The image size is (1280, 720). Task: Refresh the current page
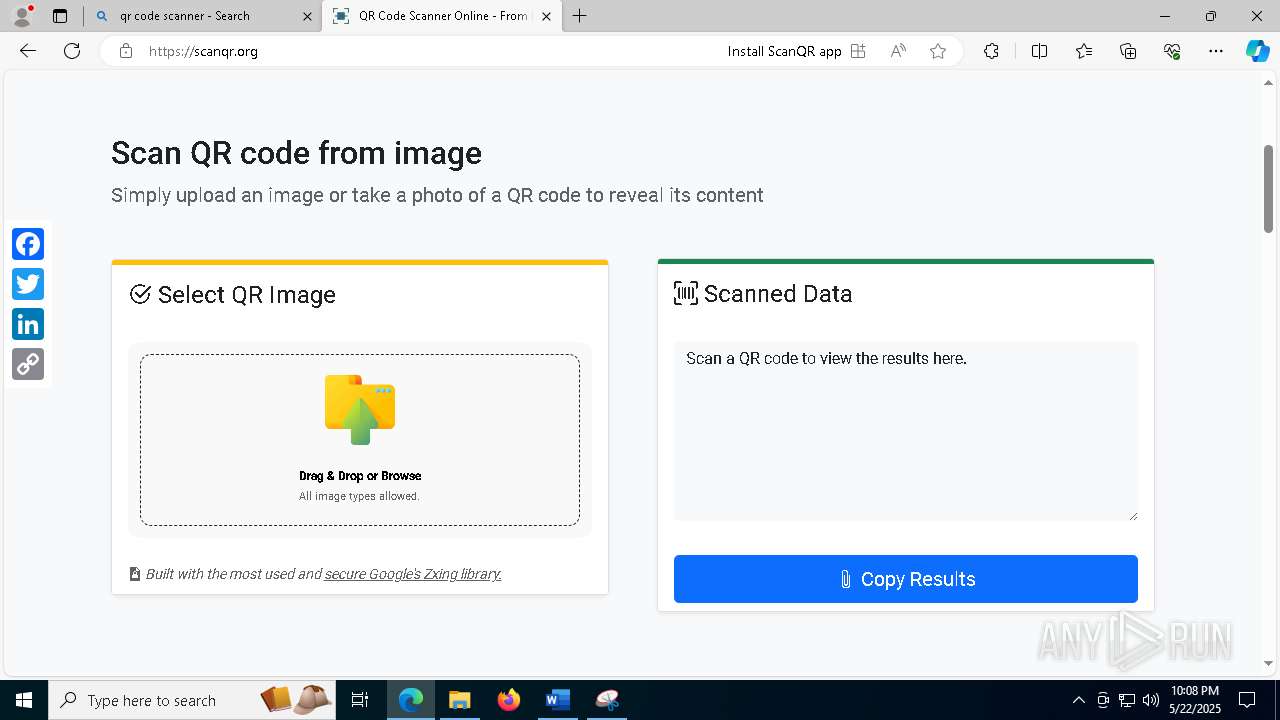[x=72, y=51]
